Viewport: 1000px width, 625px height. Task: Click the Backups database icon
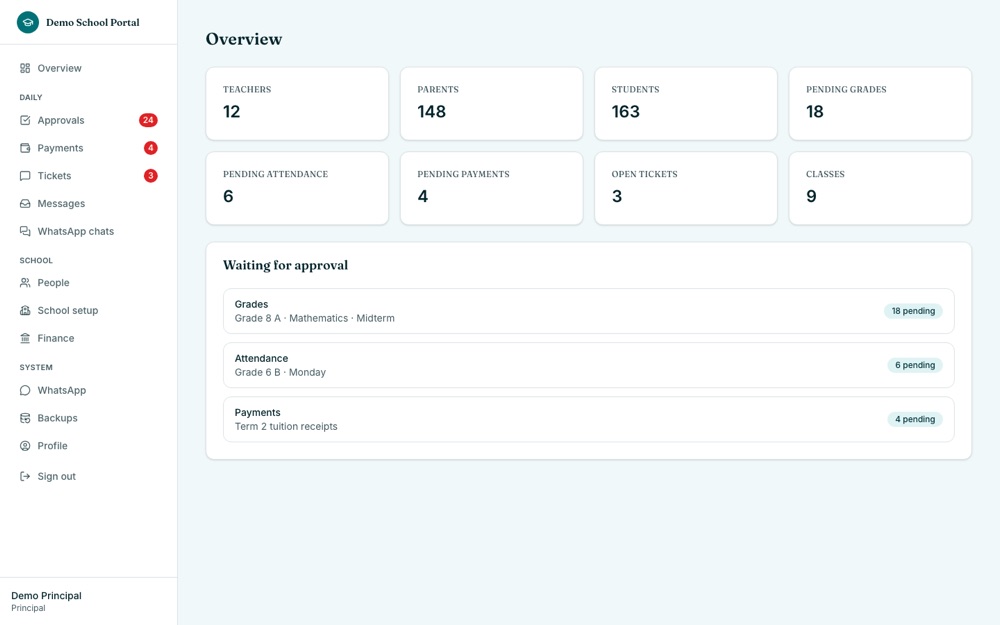tap(25, 418)
